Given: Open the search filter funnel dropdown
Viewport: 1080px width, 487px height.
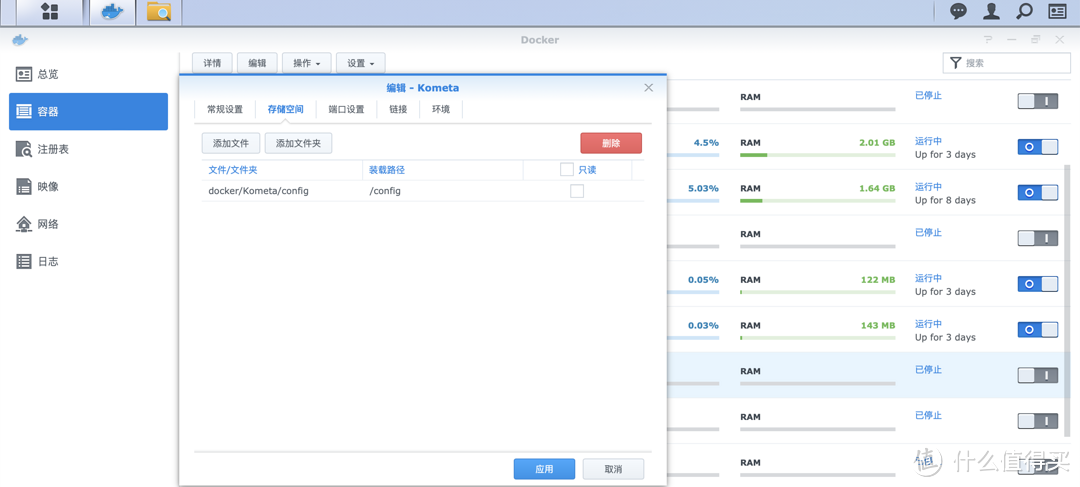Looking at the screenshot, I should [956, 63].
